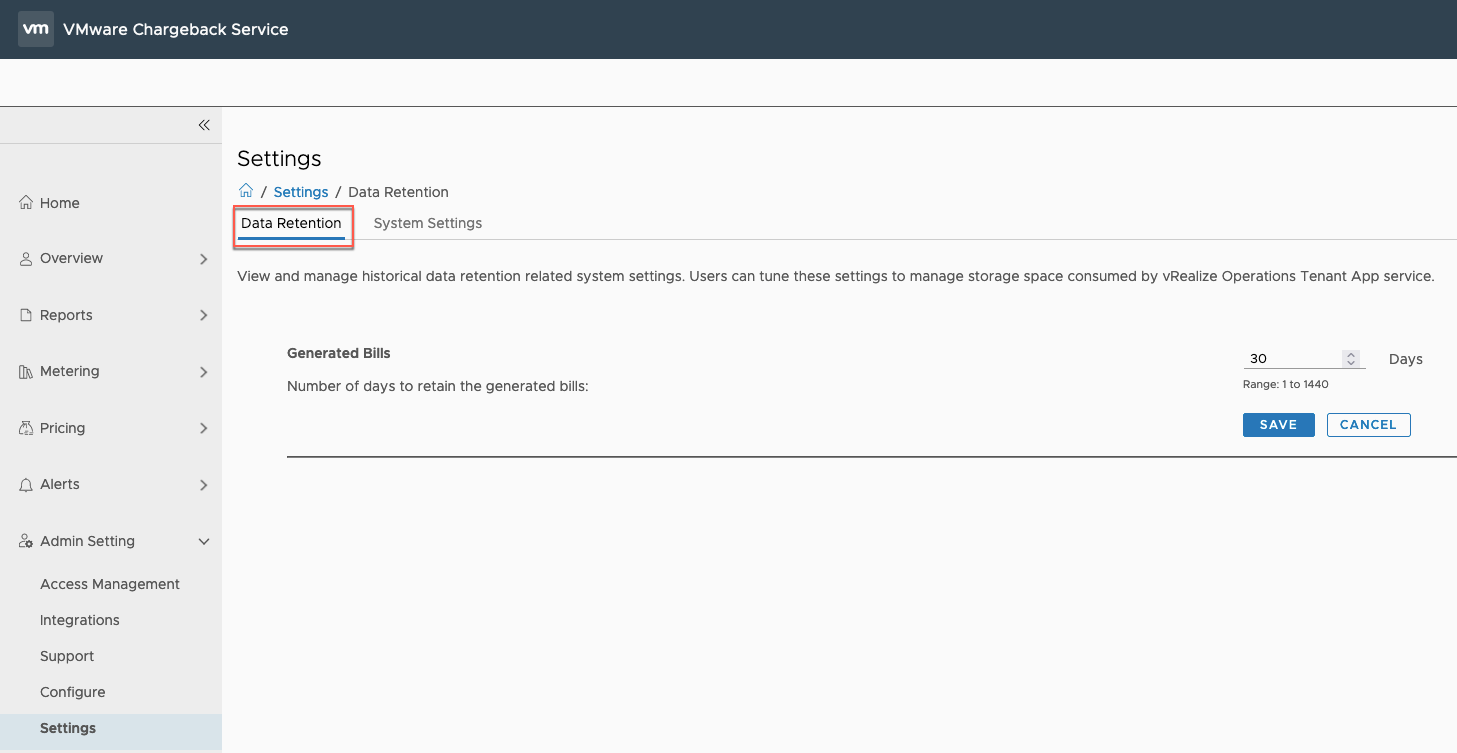
Task: Click the breadcrumb home icon
Action: [246, 191]
